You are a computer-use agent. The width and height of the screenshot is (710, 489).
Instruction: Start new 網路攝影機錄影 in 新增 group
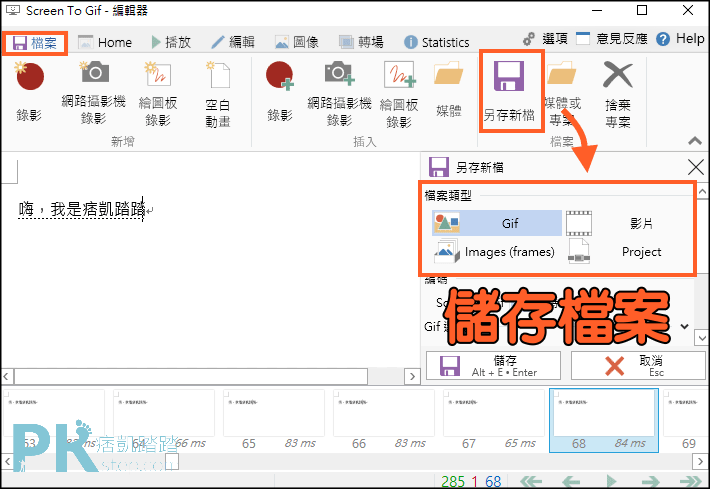click(x=93, y=93)
